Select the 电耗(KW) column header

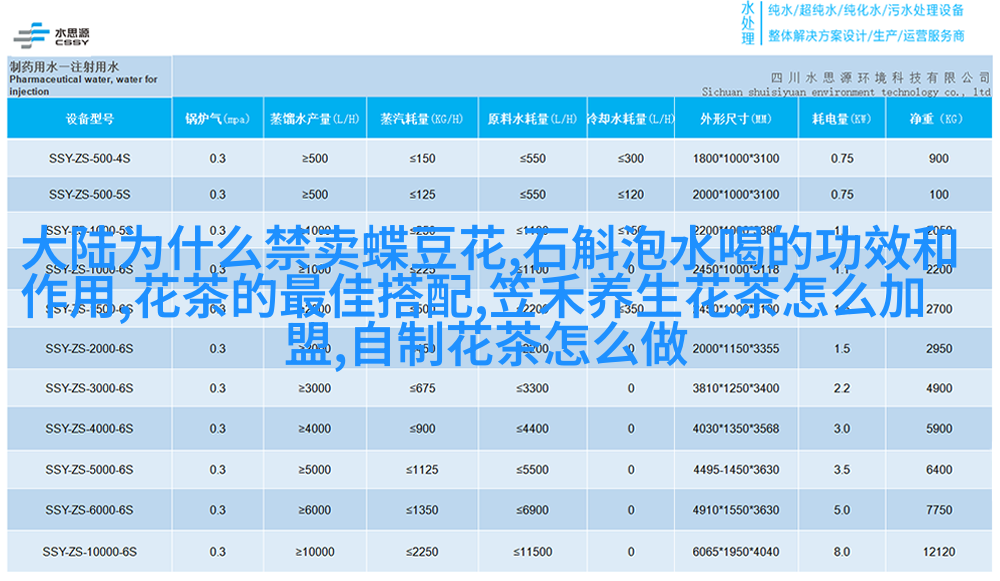[x=841, y=119]
